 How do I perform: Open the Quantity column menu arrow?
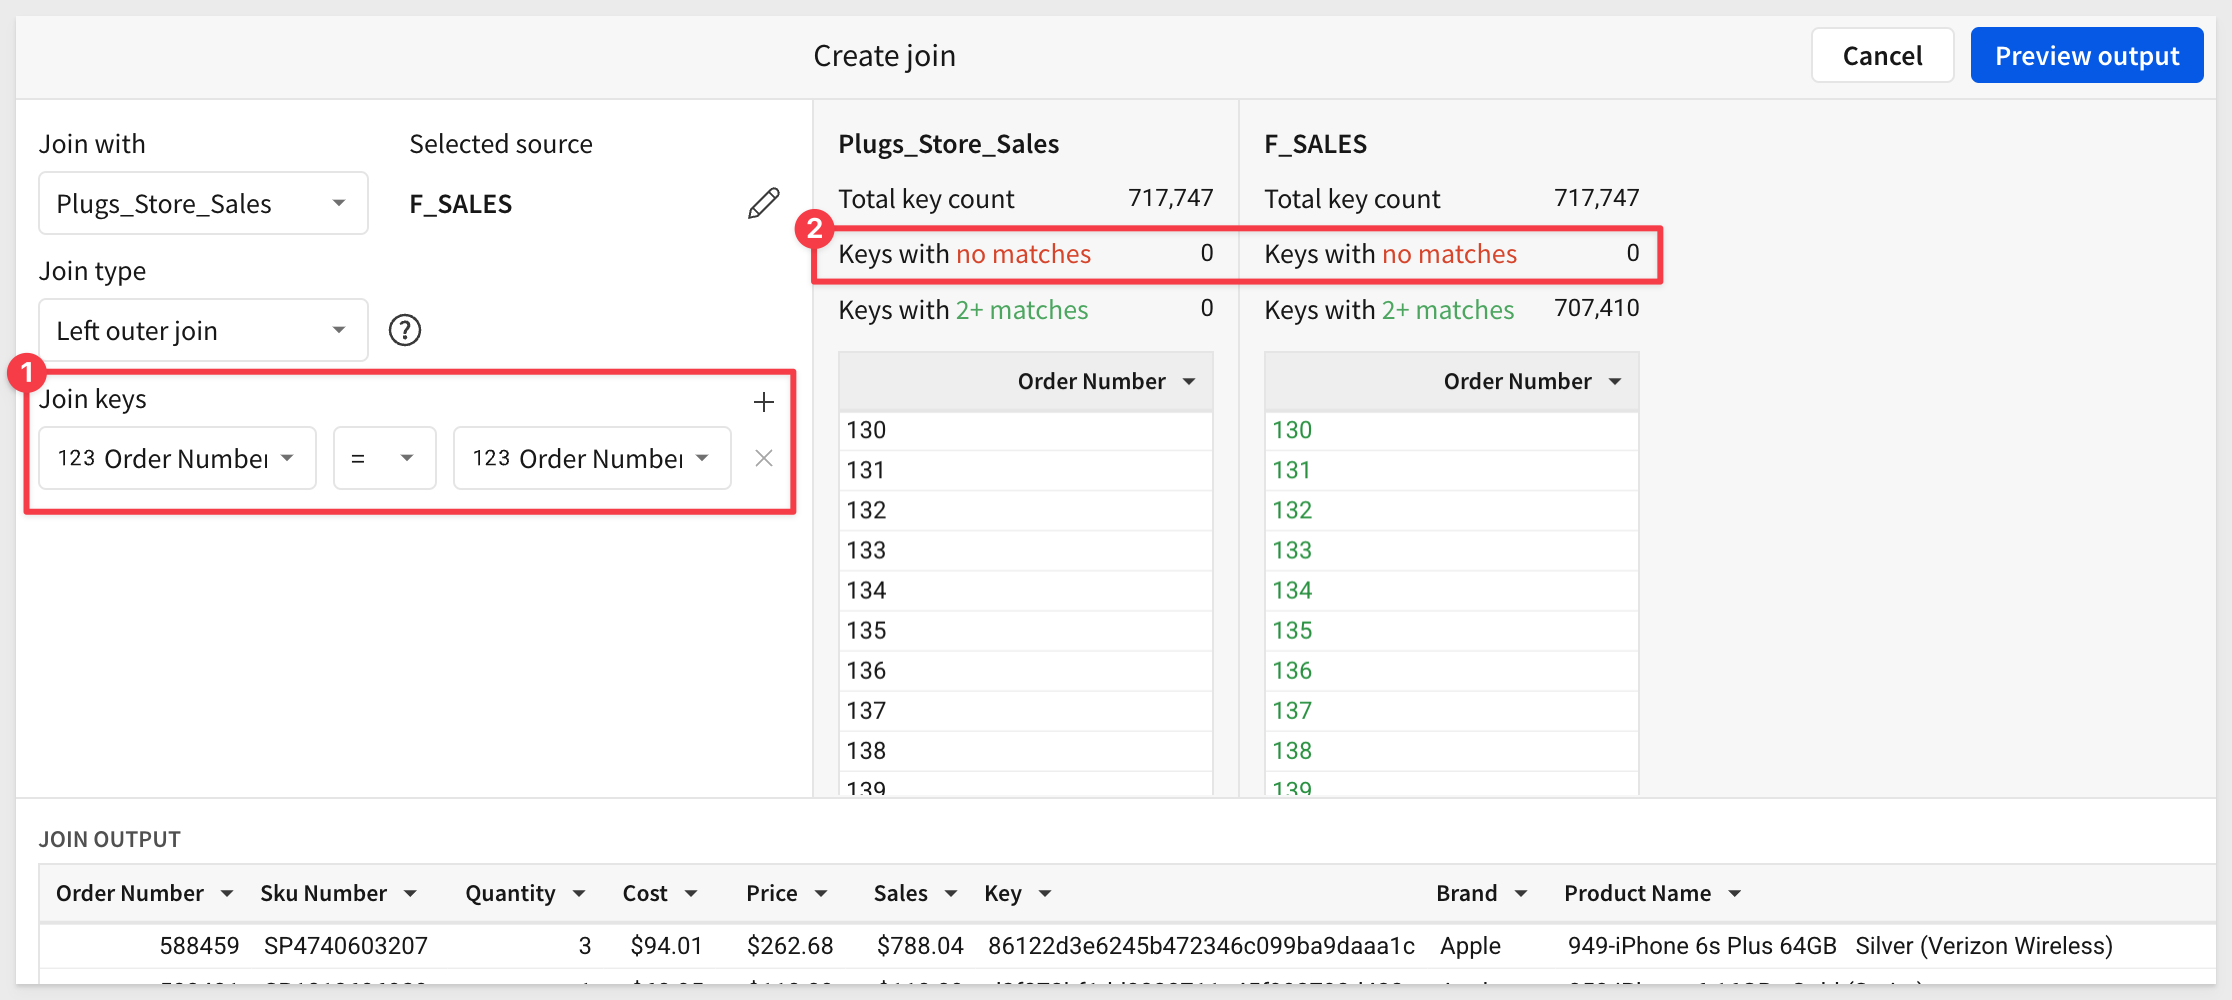(x=579, y=894)
